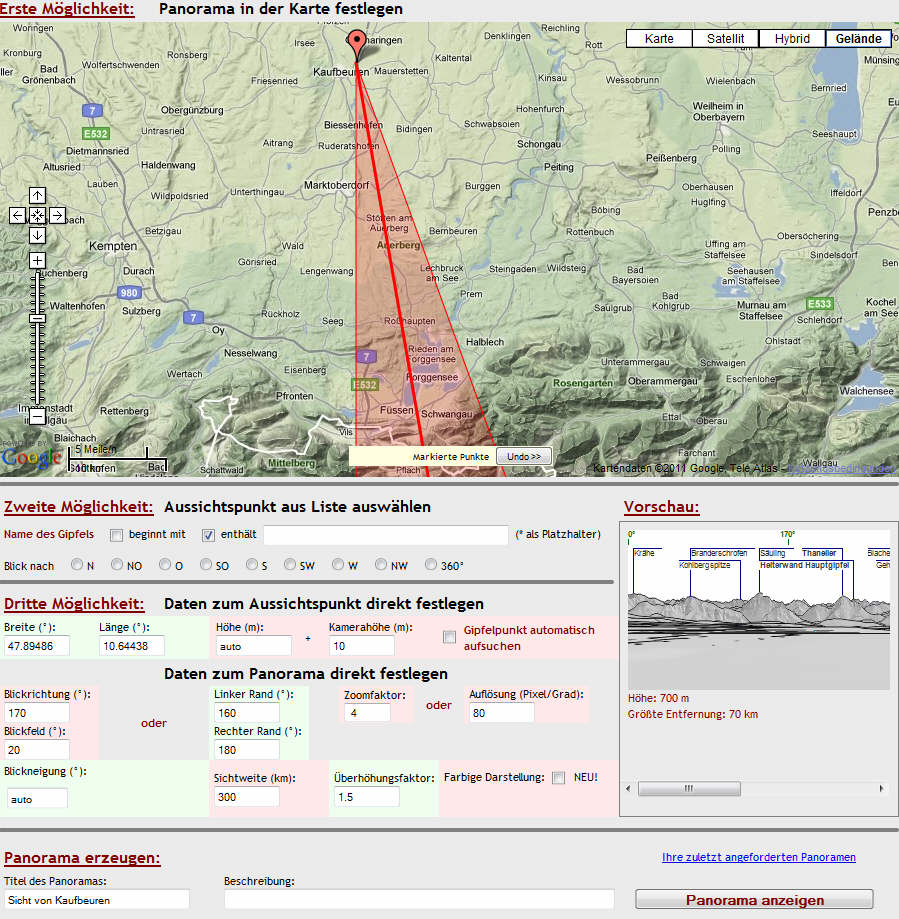
Task: Enable the 'beginnt mit' checkbox
Action: 116,535
